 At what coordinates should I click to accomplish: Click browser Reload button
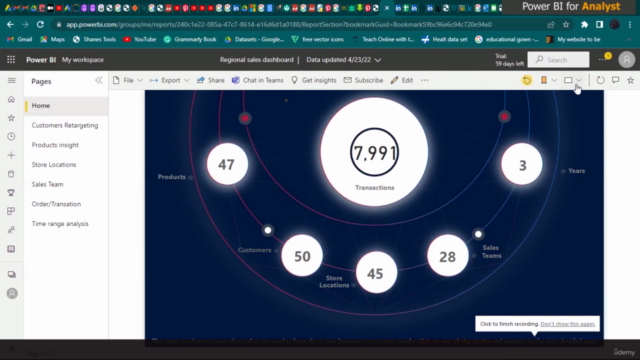[x=40, y=24]
